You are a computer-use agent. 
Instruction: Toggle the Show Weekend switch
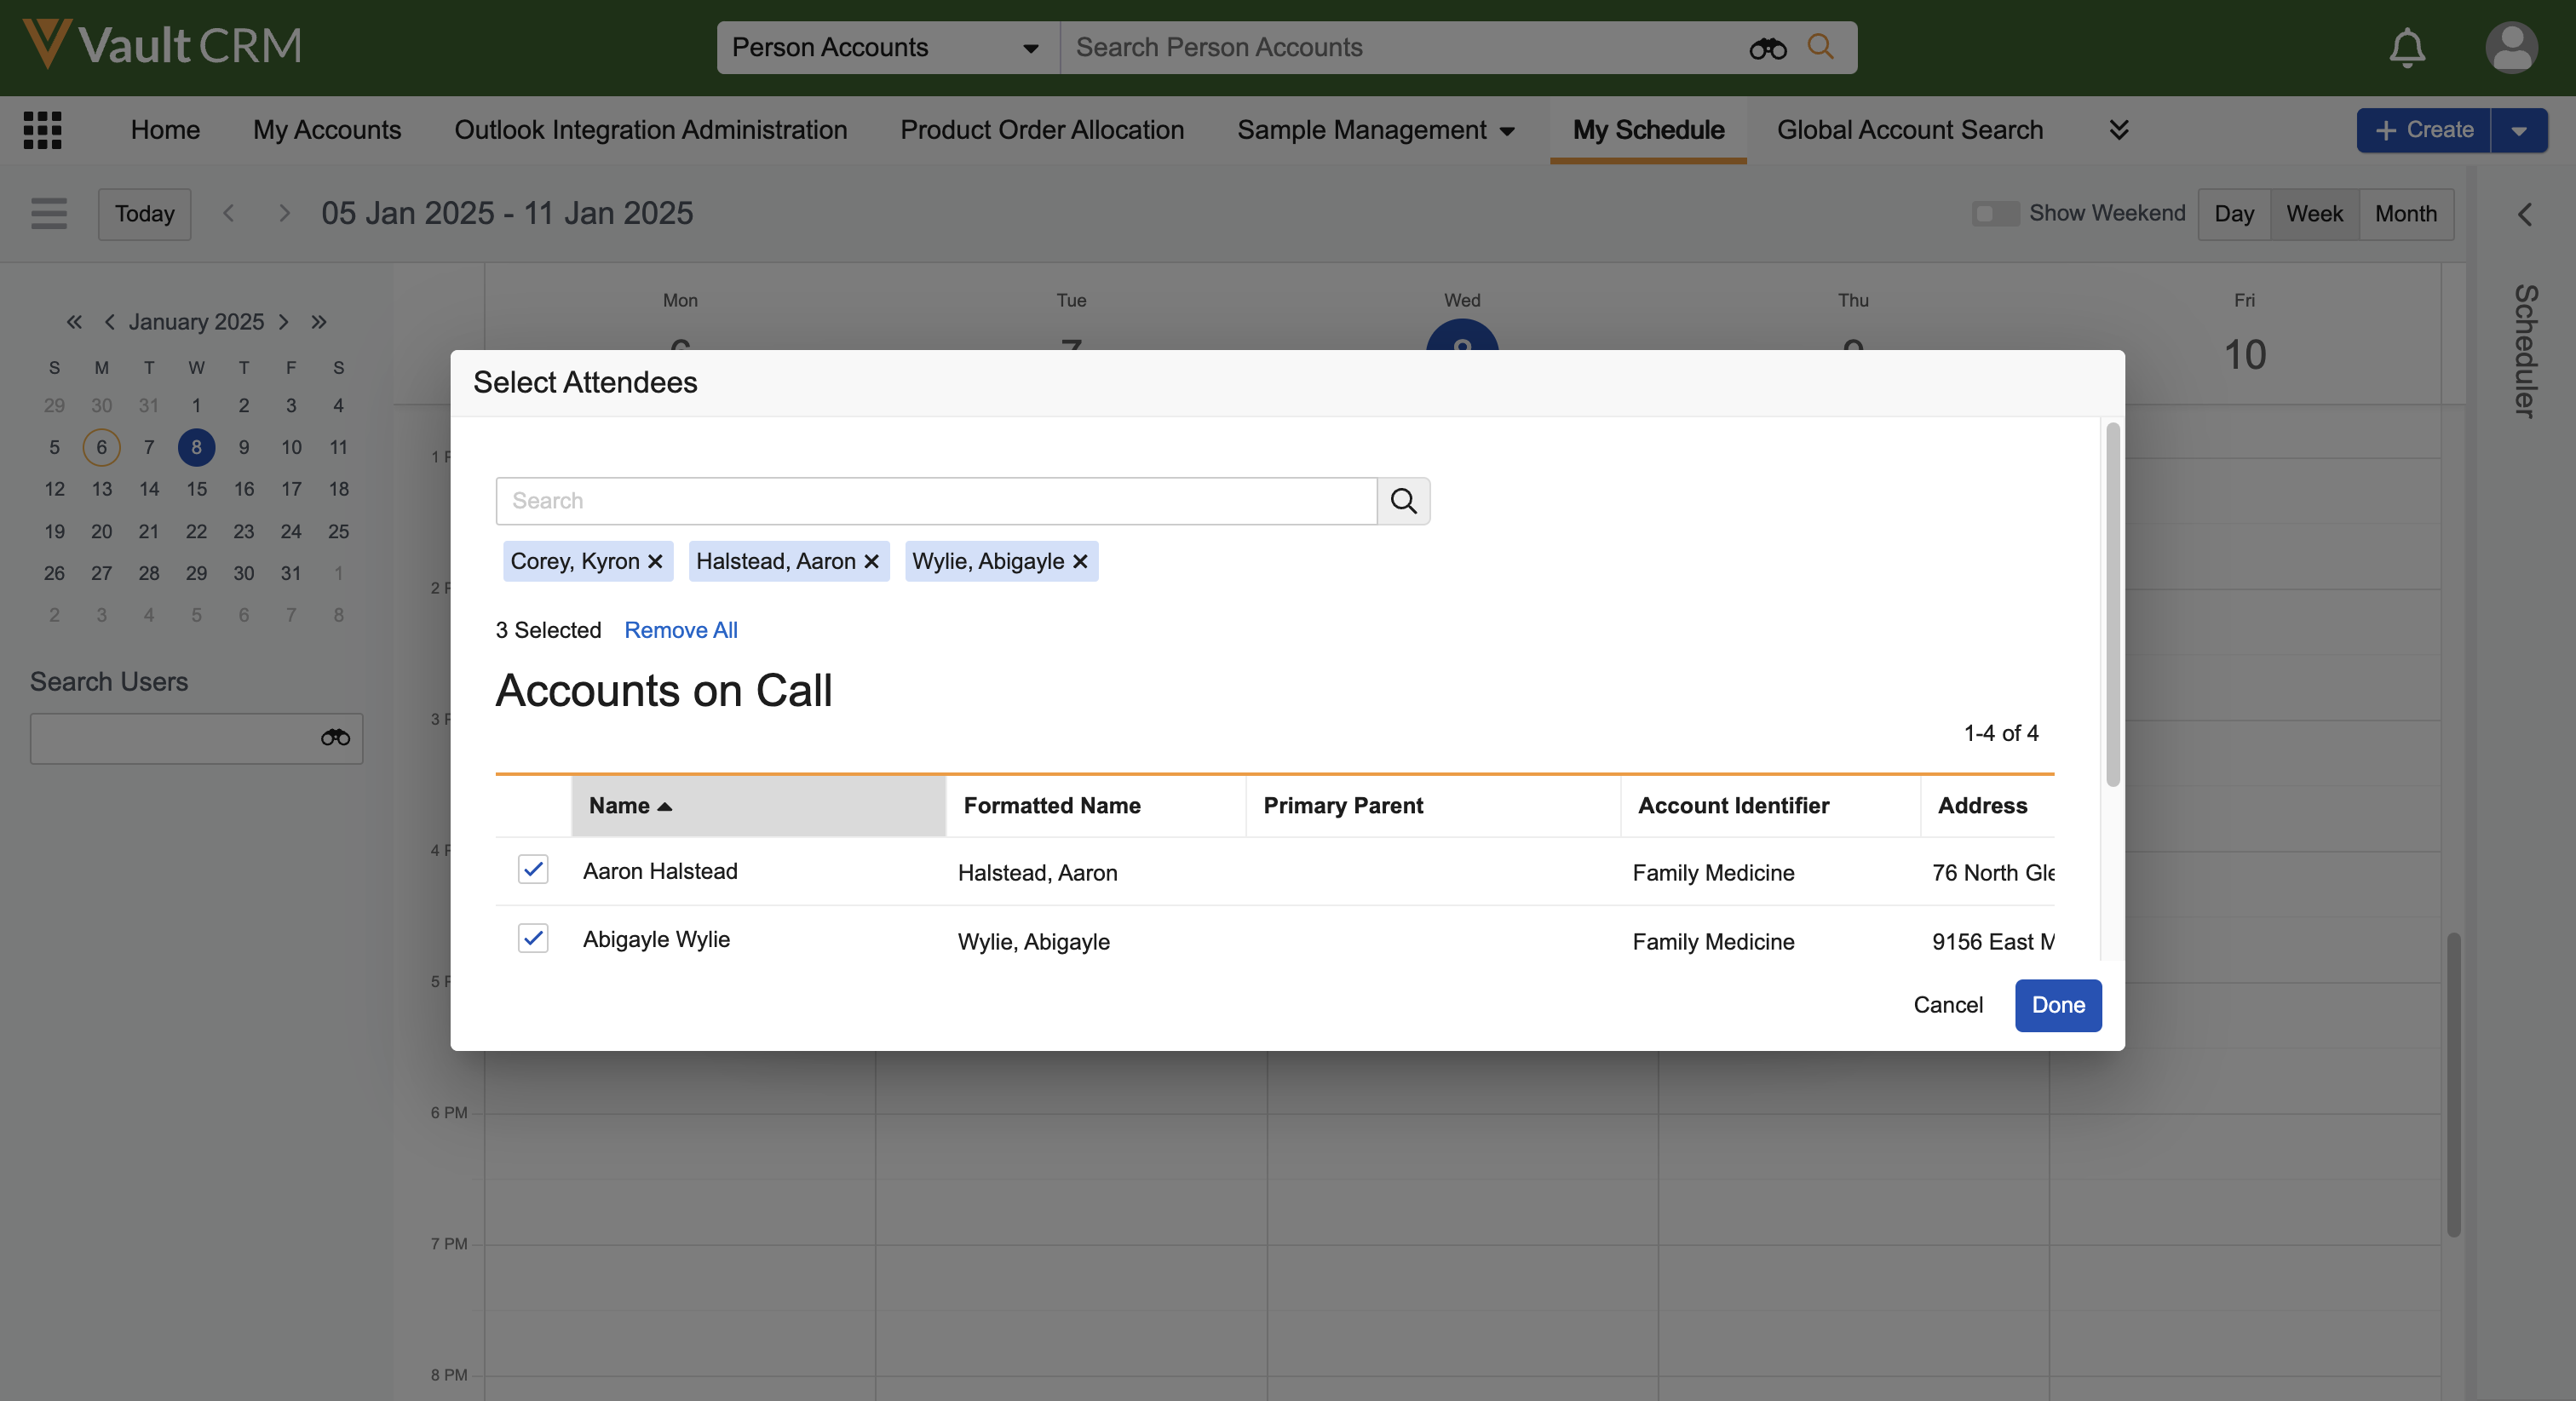pos(1994,213)
